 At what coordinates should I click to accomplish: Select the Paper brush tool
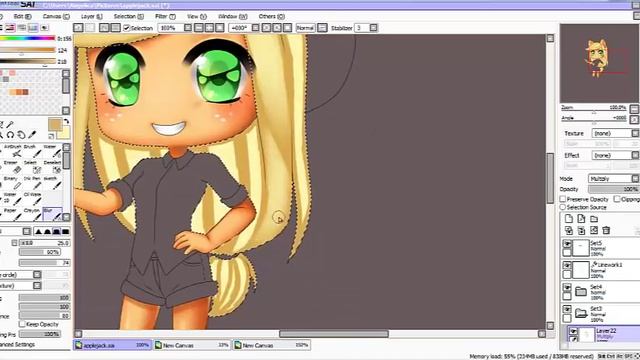[13, 215]
